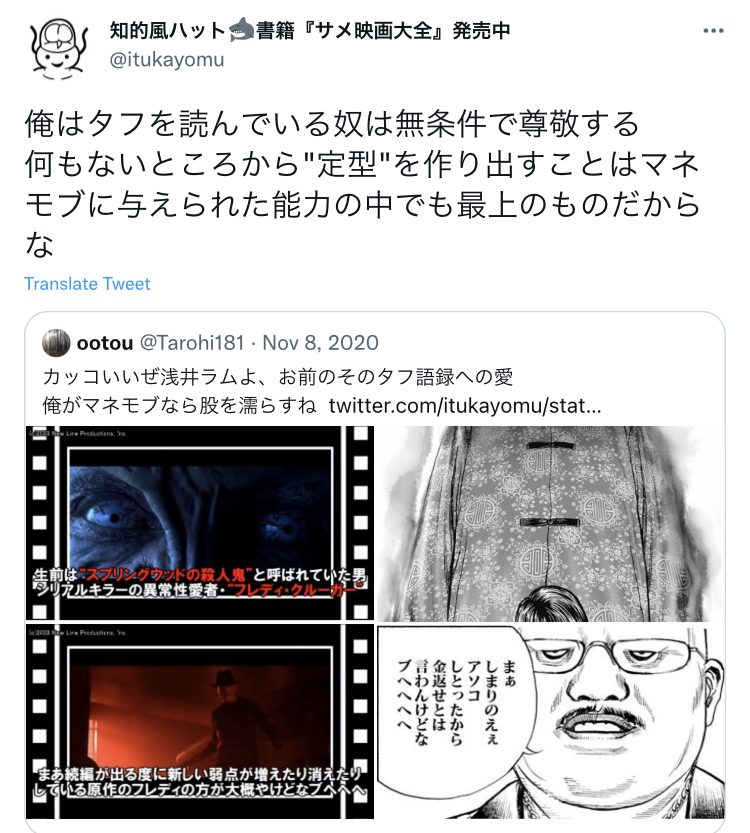View the red silhouette film frame image
Screen dimensions: 750x833
200,721
